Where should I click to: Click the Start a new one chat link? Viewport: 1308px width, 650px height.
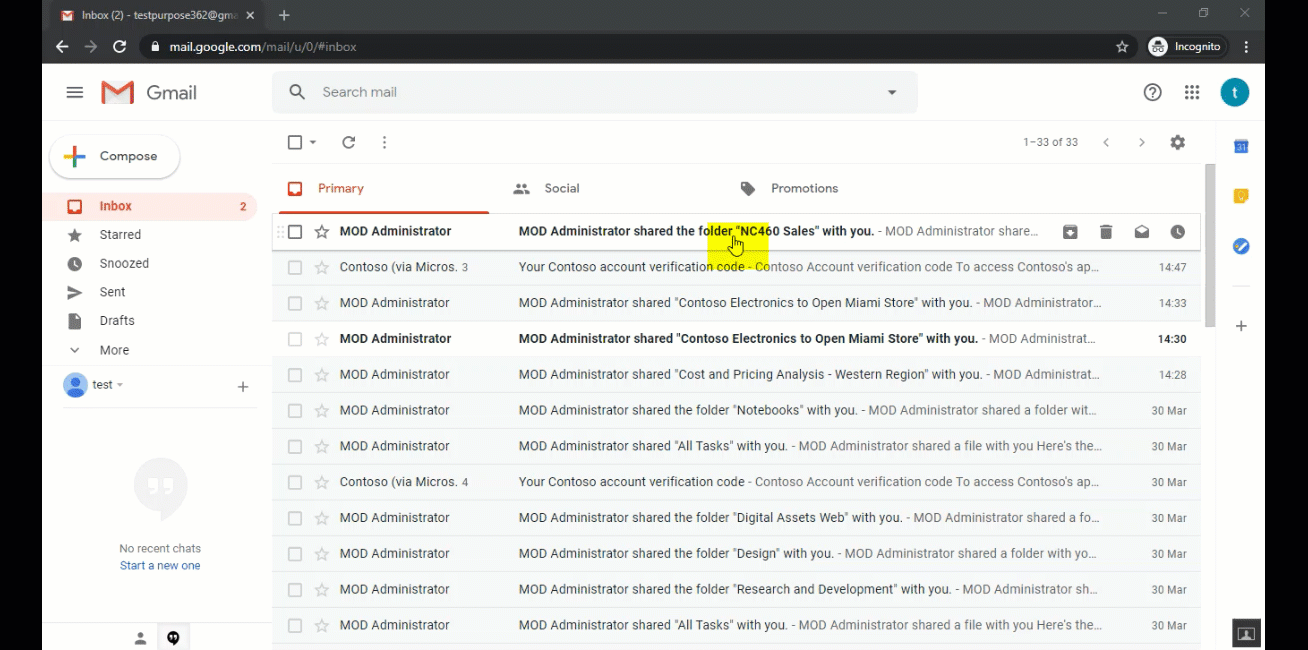160,566
